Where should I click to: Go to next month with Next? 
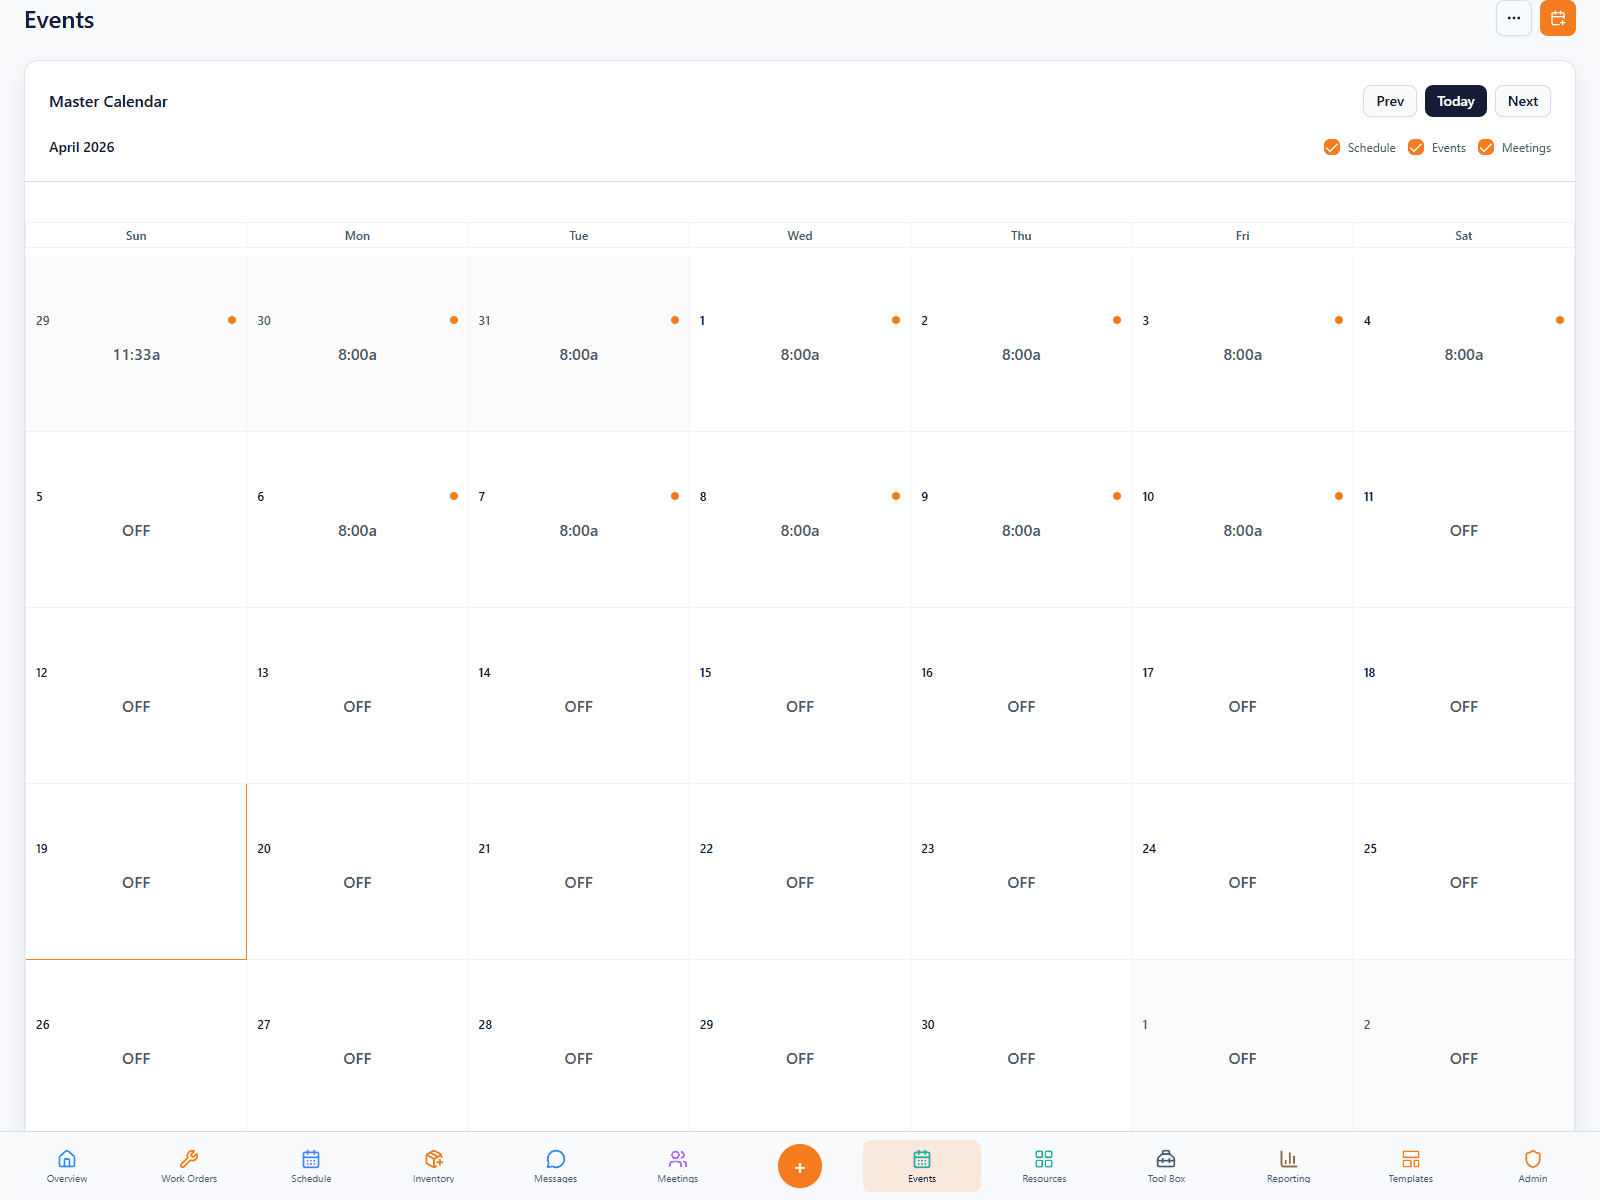pos(1522,101)
